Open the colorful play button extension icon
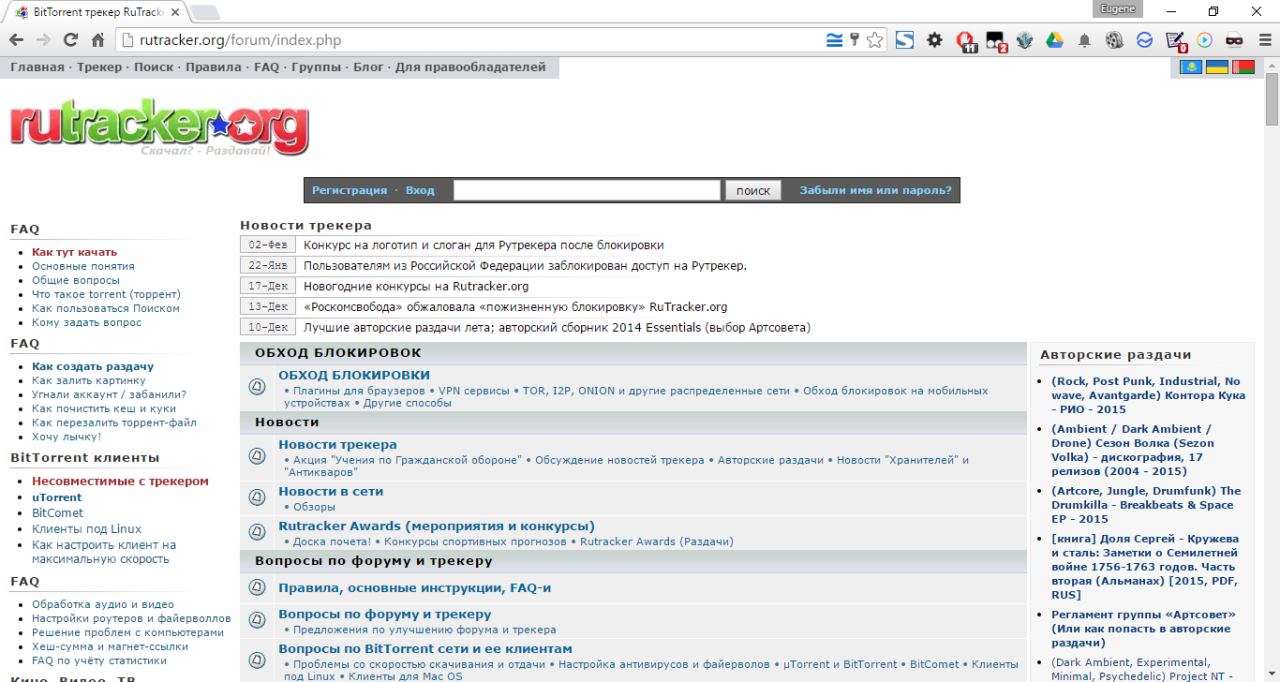1280x682 pixels. pos(1204,40)
